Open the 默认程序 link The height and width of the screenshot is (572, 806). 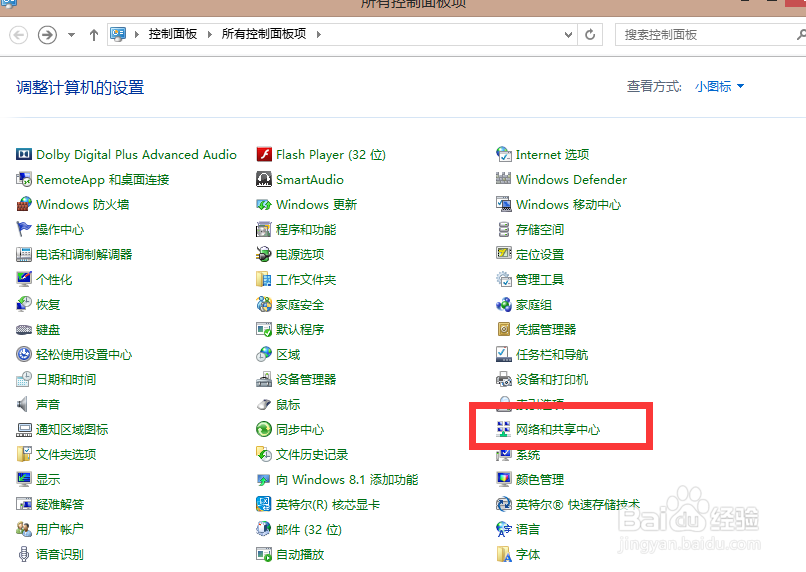[300, 329]
